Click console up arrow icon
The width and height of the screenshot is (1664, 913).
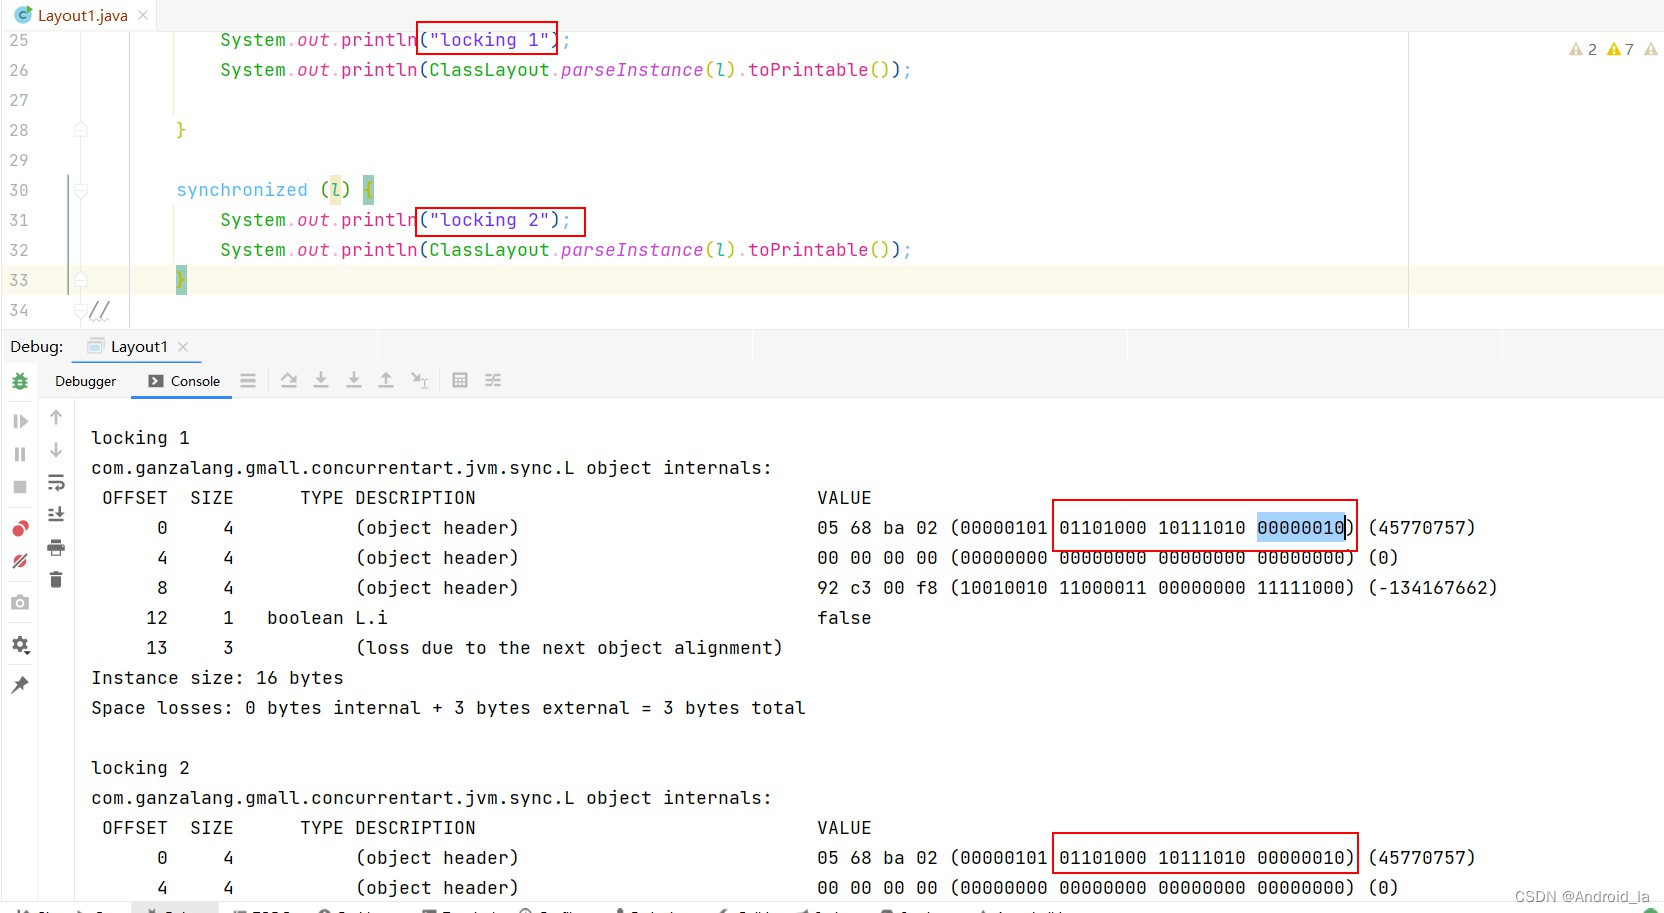click(56, 417)
